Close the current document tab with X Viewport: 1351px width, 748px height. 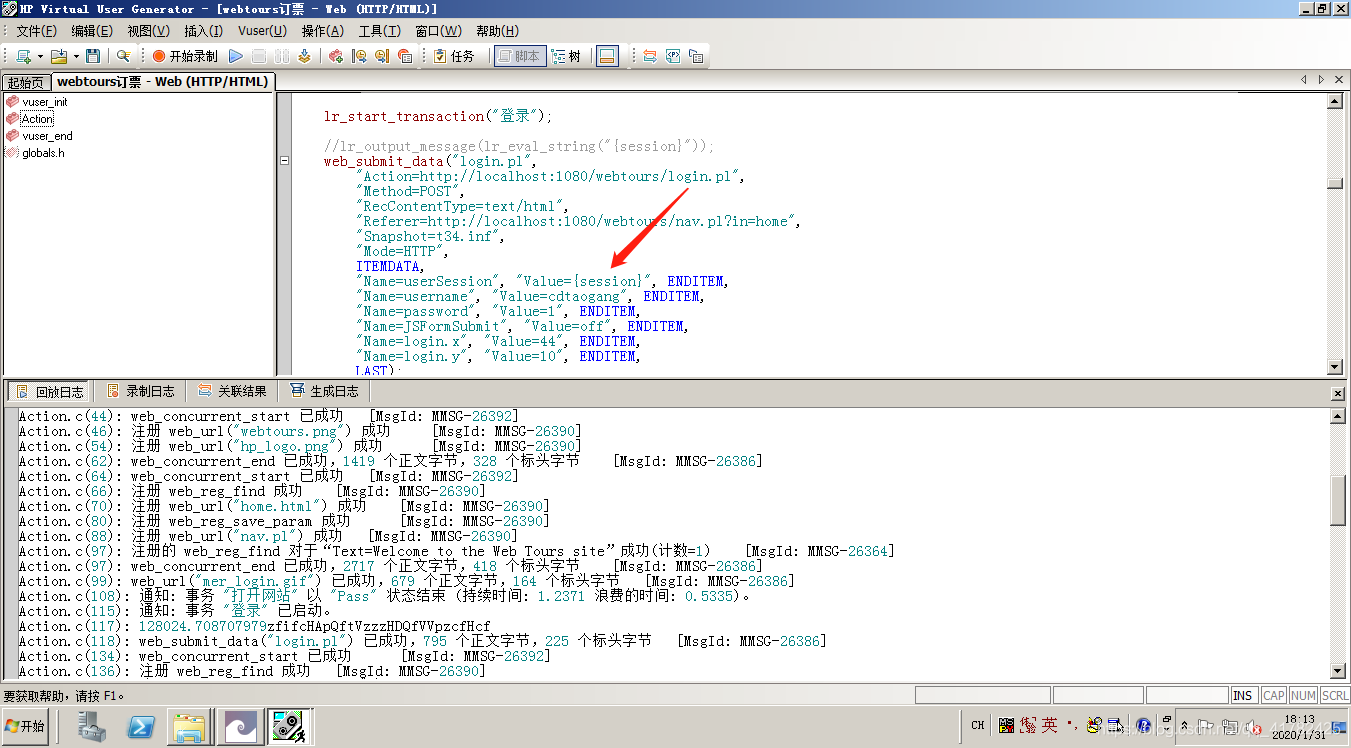pyautogui.click(x=1339, y=79)
